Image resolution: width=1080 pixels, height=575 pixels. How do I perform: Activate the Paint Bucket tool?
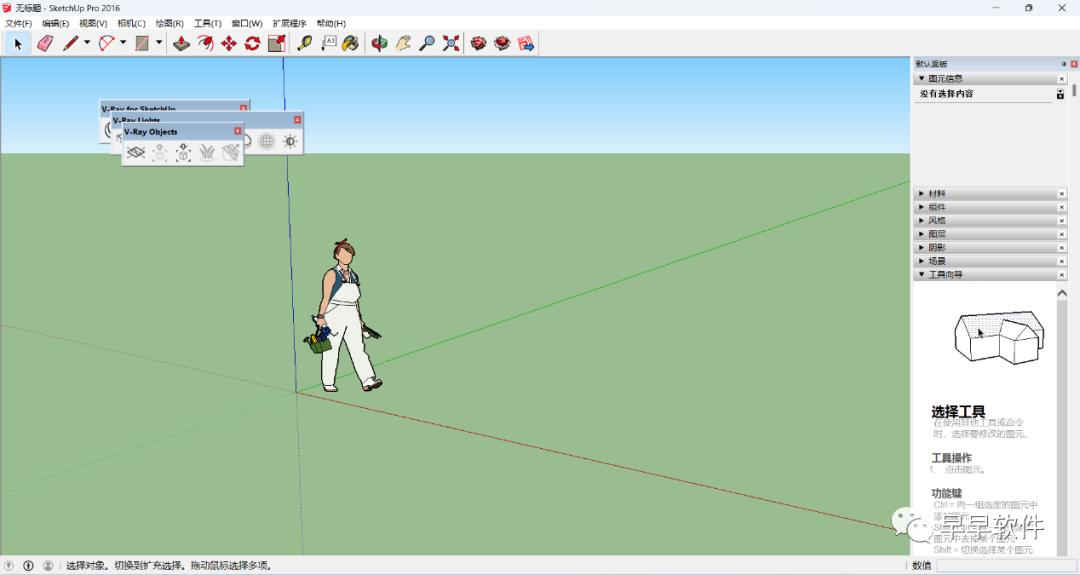pyautogui.click(x=351, y=43)
